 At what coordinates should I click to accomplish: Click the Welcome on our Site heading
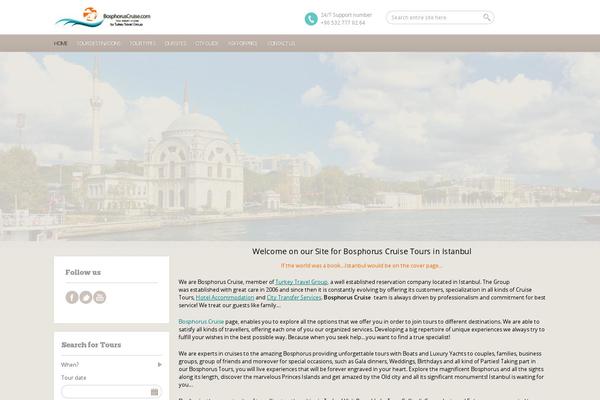pos(362,251)
